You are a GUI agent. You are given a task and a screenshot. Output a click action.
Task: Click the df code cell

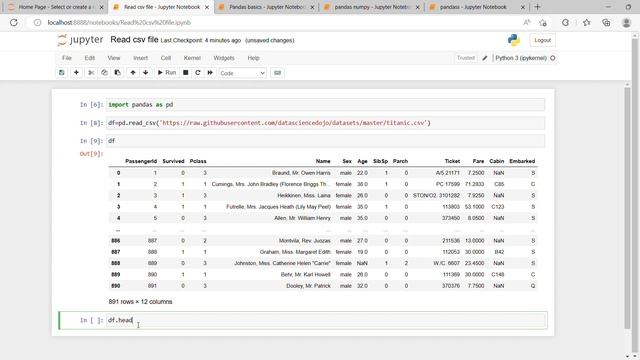[325, 141]
